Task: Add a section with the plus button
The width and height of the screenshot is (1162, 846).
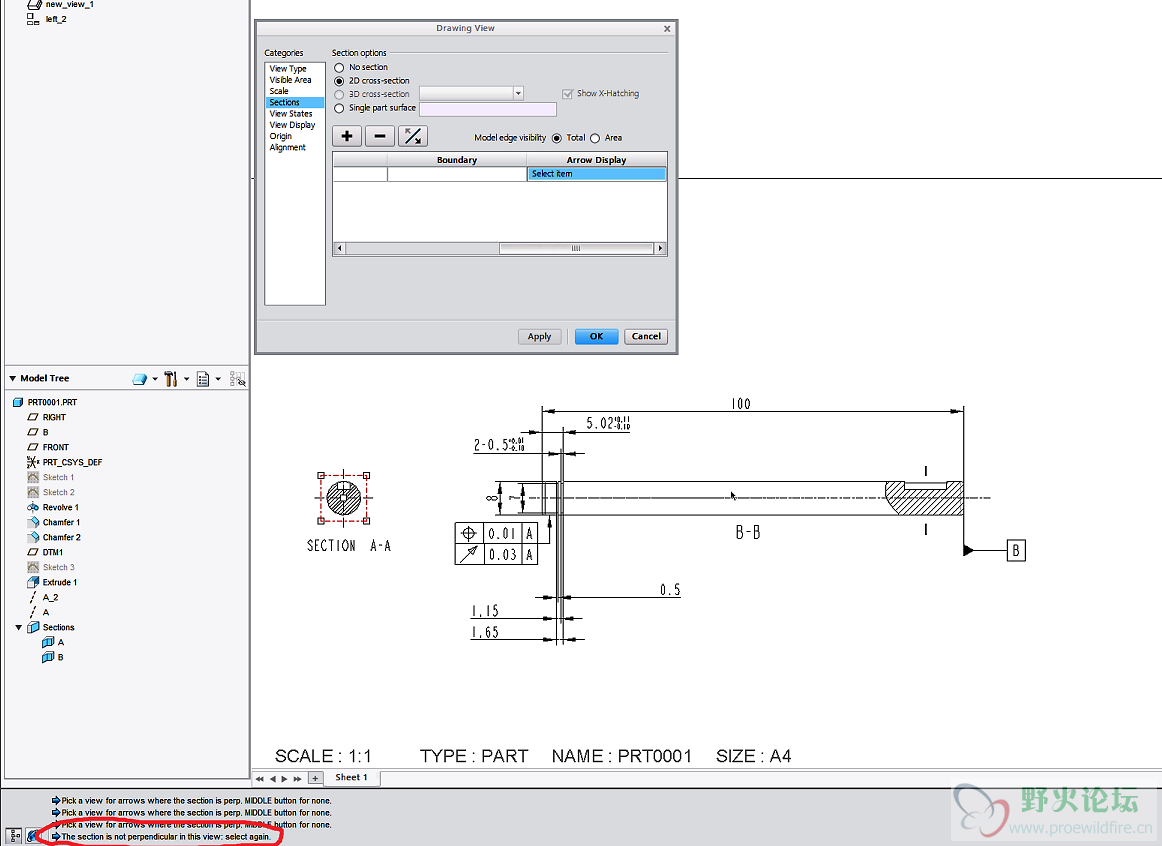Action: pyautogui.click(x=347, y=136)
